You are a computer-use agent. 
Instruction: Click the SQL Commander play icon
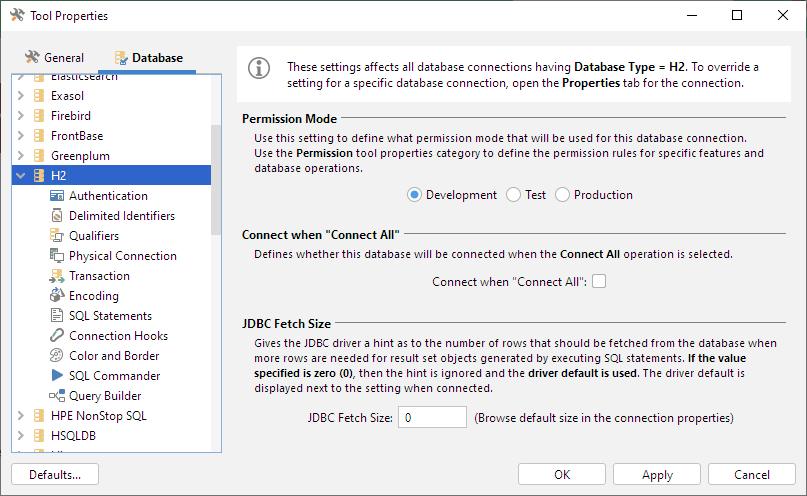click(57, 376)
